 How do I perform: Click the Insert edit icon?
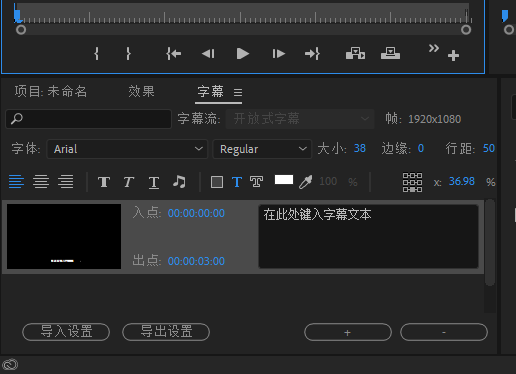tap(355, 53)
